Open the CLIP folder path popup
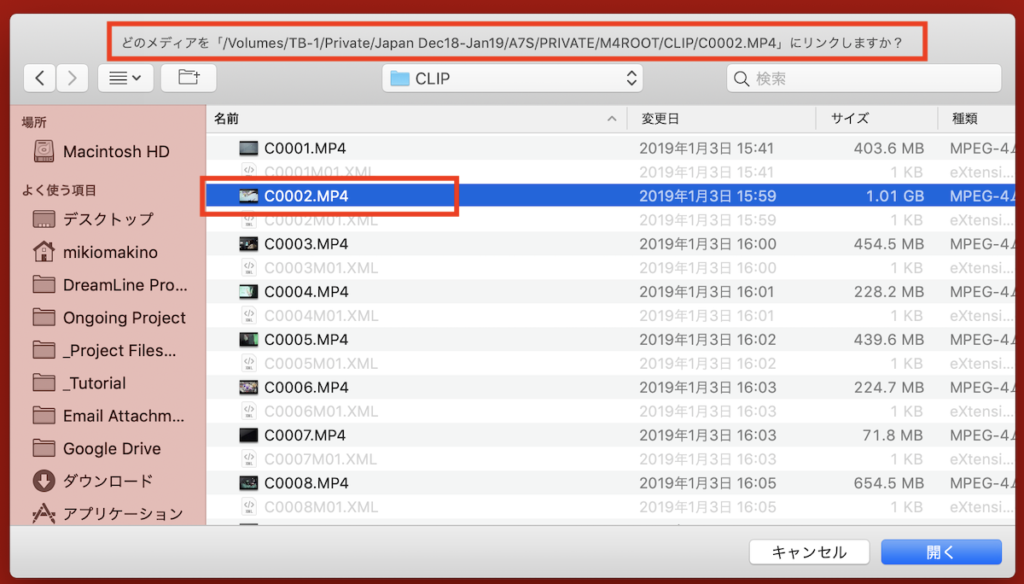This screenshot has height=584, width=1024. 513,78
